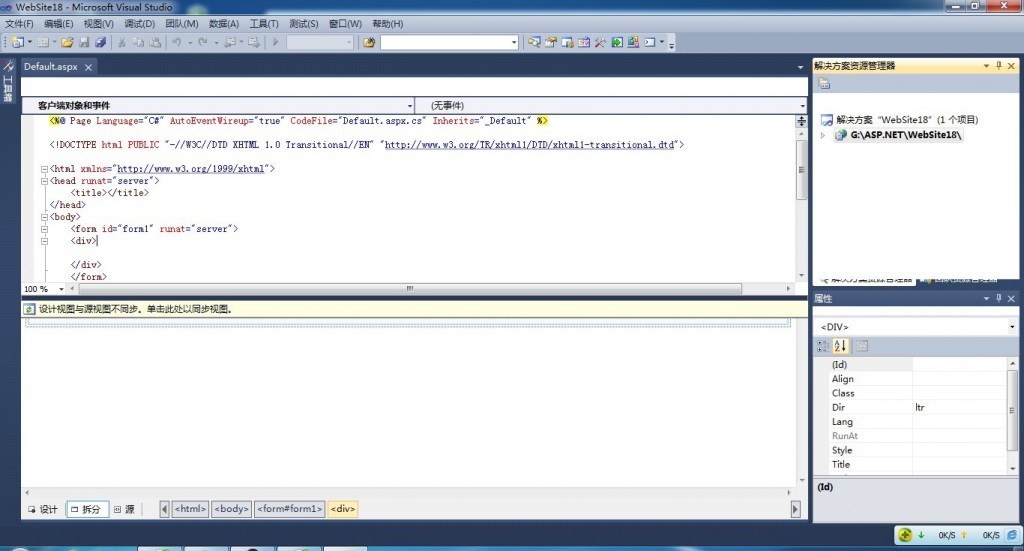Click the Property Pages icon in Properties
1024x551 pixels.
point(862,346)
